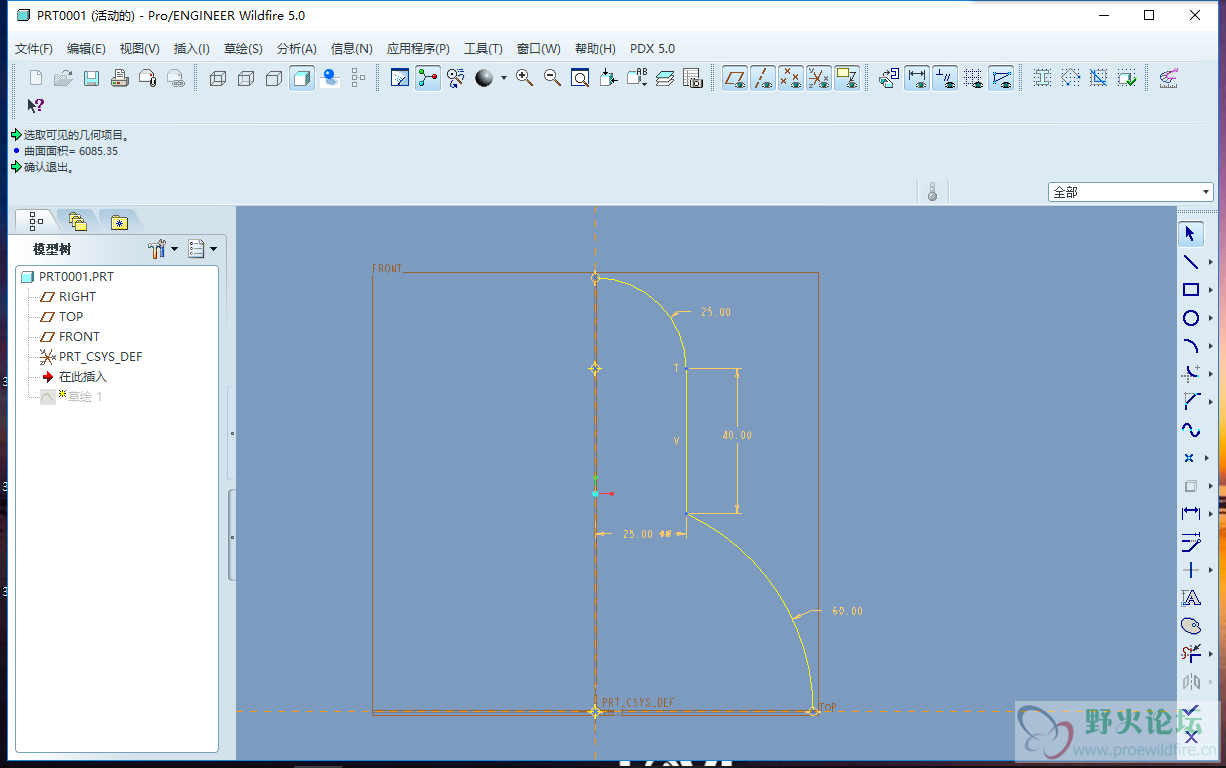1226x768 pixels.
Task: Click the Zoom In magnifier icon
Action: [x=524, y=78]
